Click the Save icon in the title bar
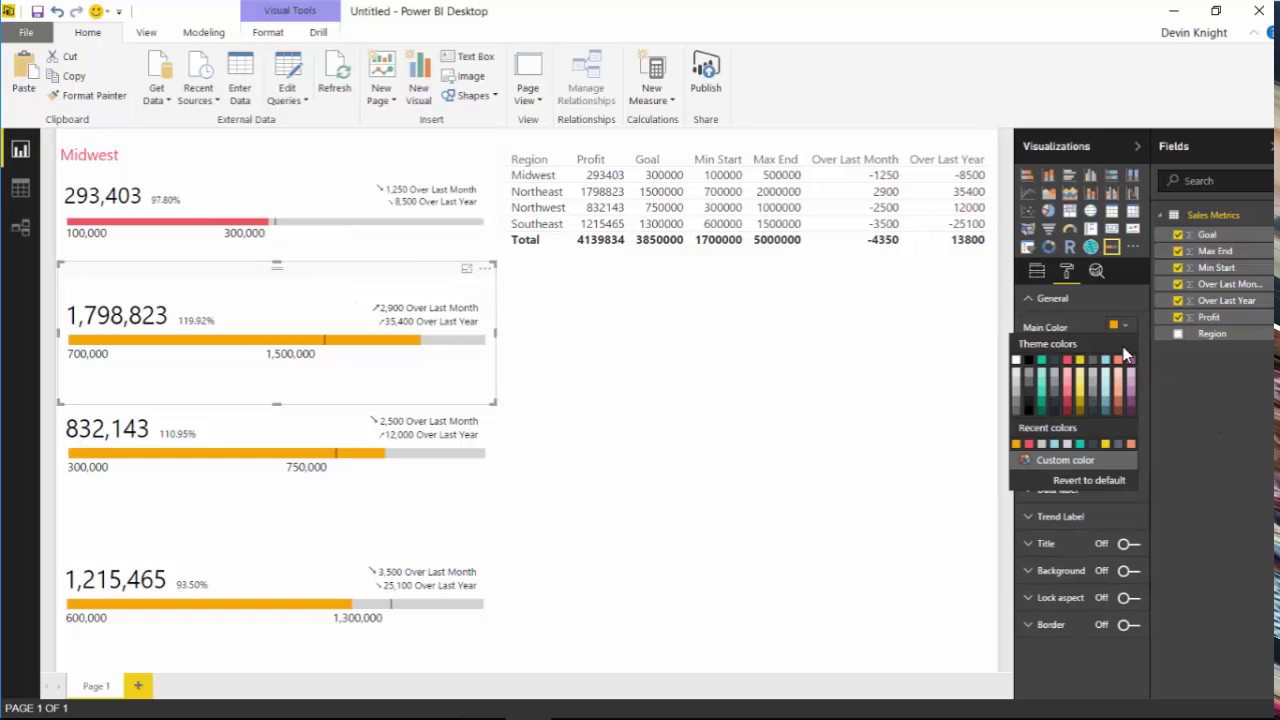1280x720 pixels. pyautogui.click(x=37, y=11)
